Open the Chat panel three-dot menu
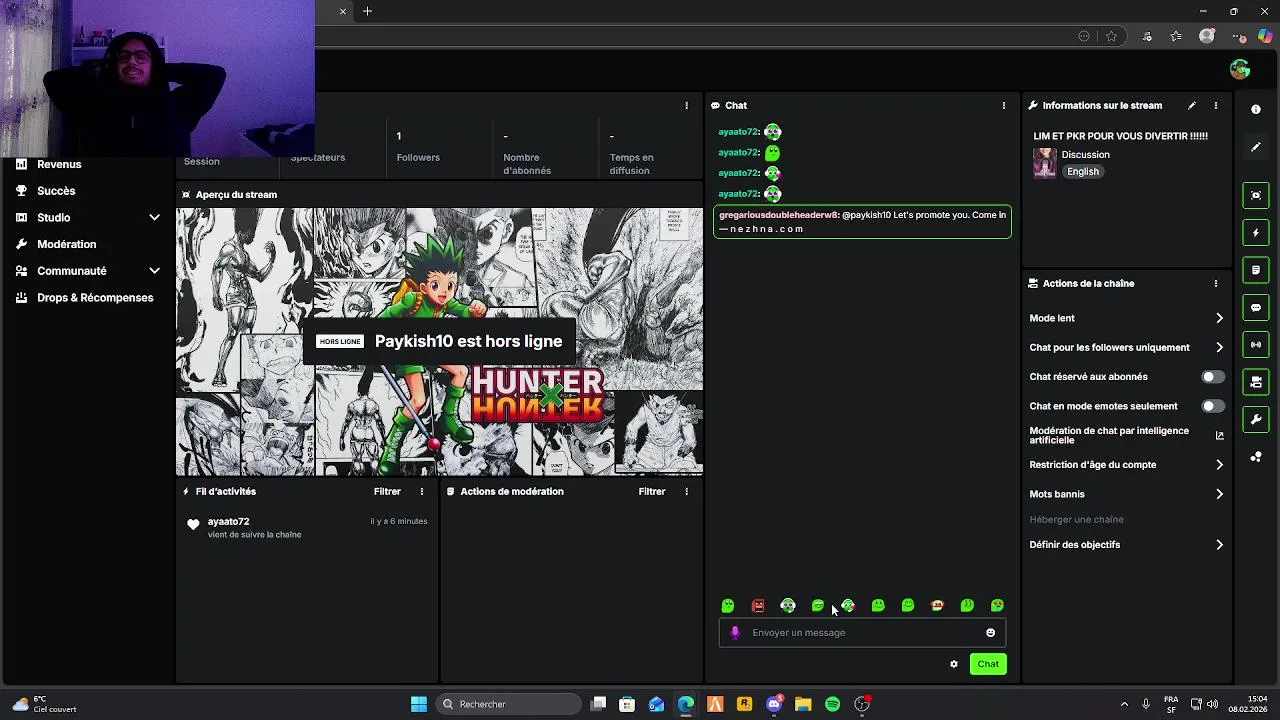Image resolution: width=1280 pixels, height=720 pixels. pos(1004,105)
